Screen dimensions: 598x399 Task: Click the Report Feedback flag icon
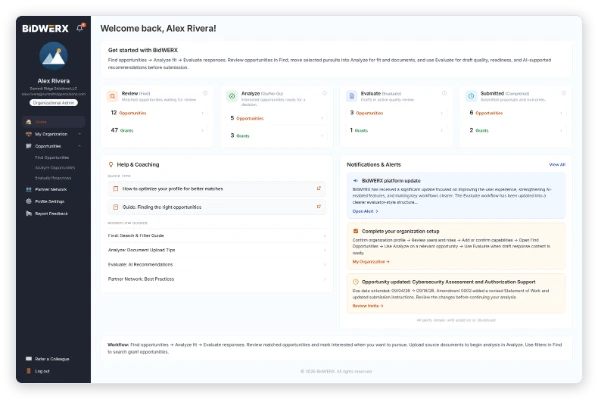[29, 214]
